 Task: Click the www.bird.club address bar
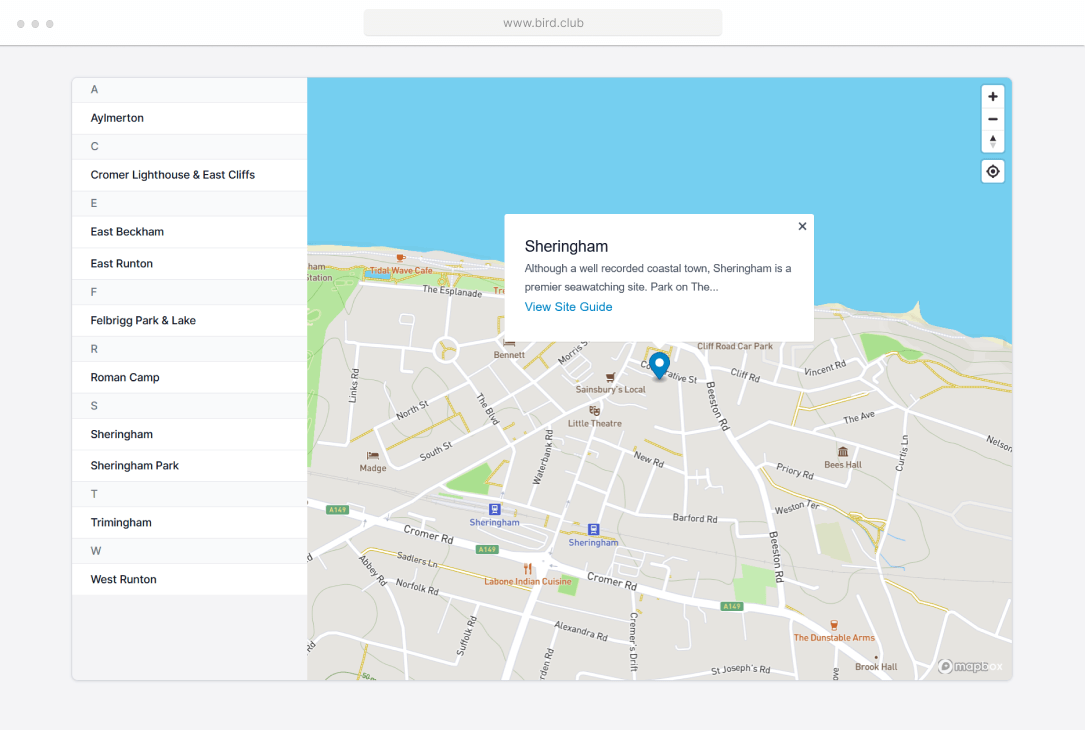click(x=542, y=22)
